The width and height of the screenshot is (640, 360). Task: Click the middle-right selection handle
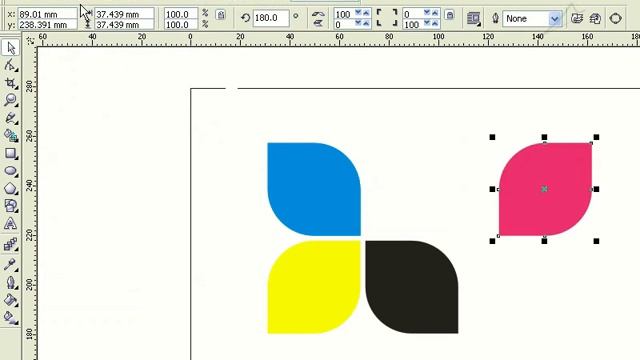click(596, 189)
